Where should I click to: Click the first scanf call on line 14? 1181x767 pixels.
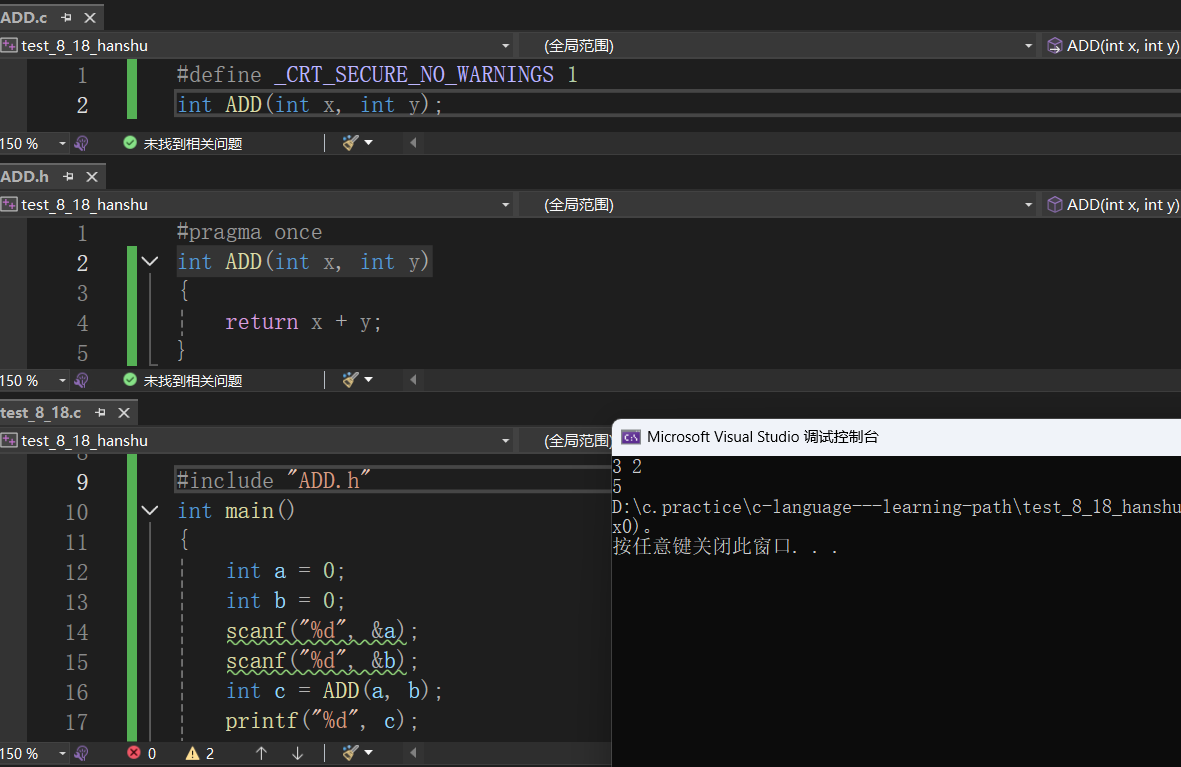[x=322, y=631]
